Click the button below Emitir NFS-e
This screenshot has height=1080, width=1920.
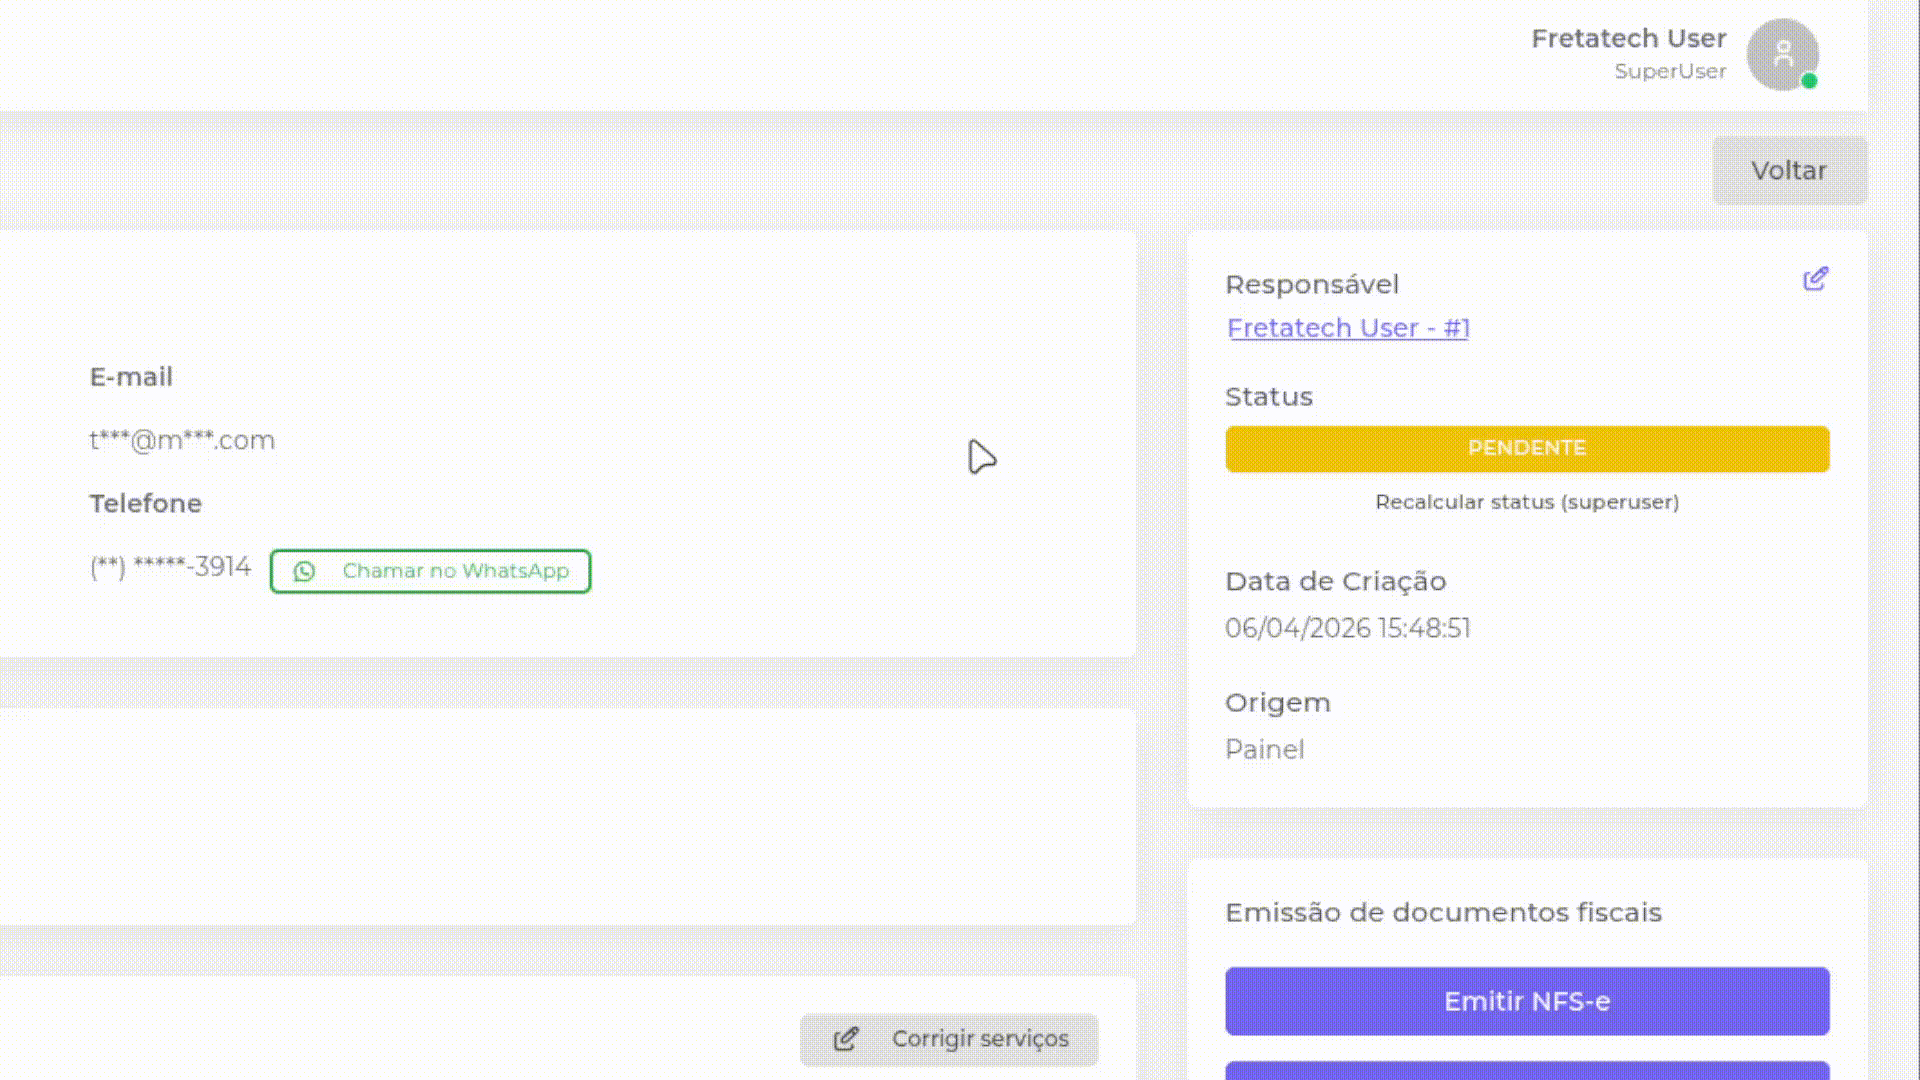tap(1527, 1071)
